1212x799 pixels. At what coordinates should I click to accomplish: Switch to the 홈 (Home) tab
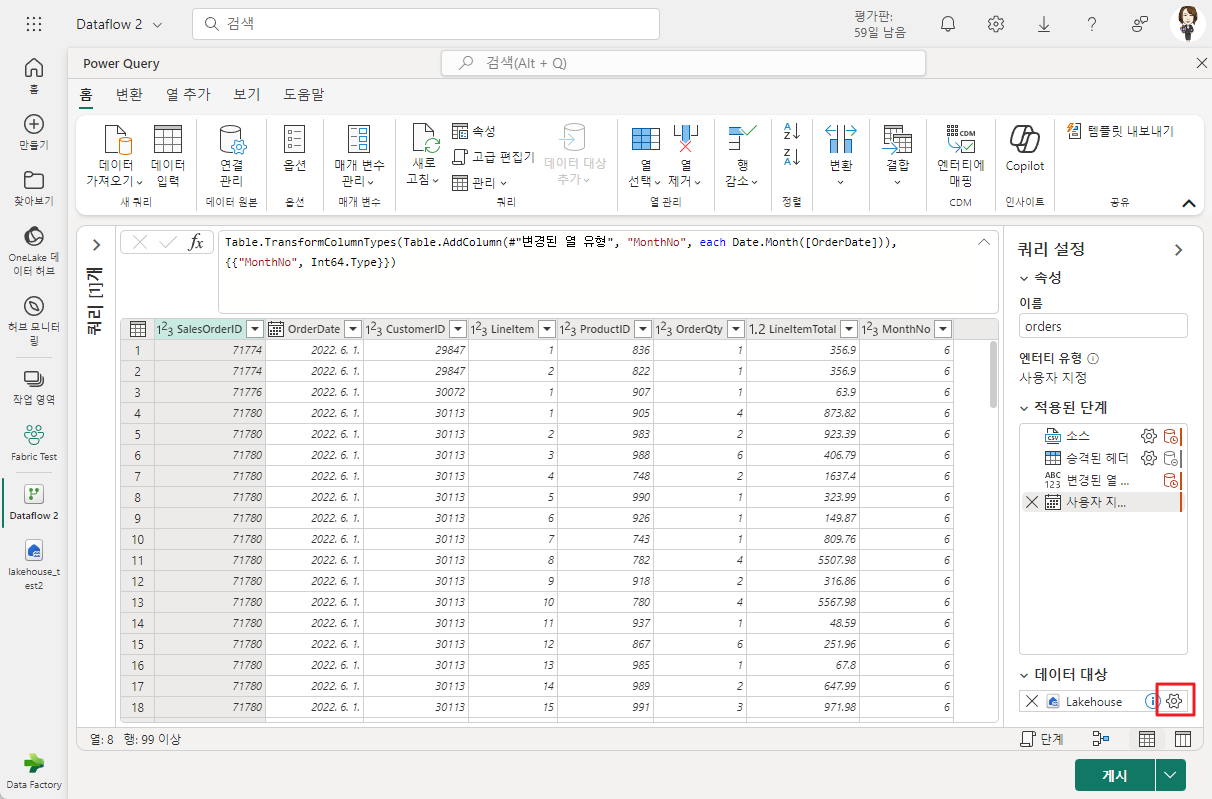(86, 94)
